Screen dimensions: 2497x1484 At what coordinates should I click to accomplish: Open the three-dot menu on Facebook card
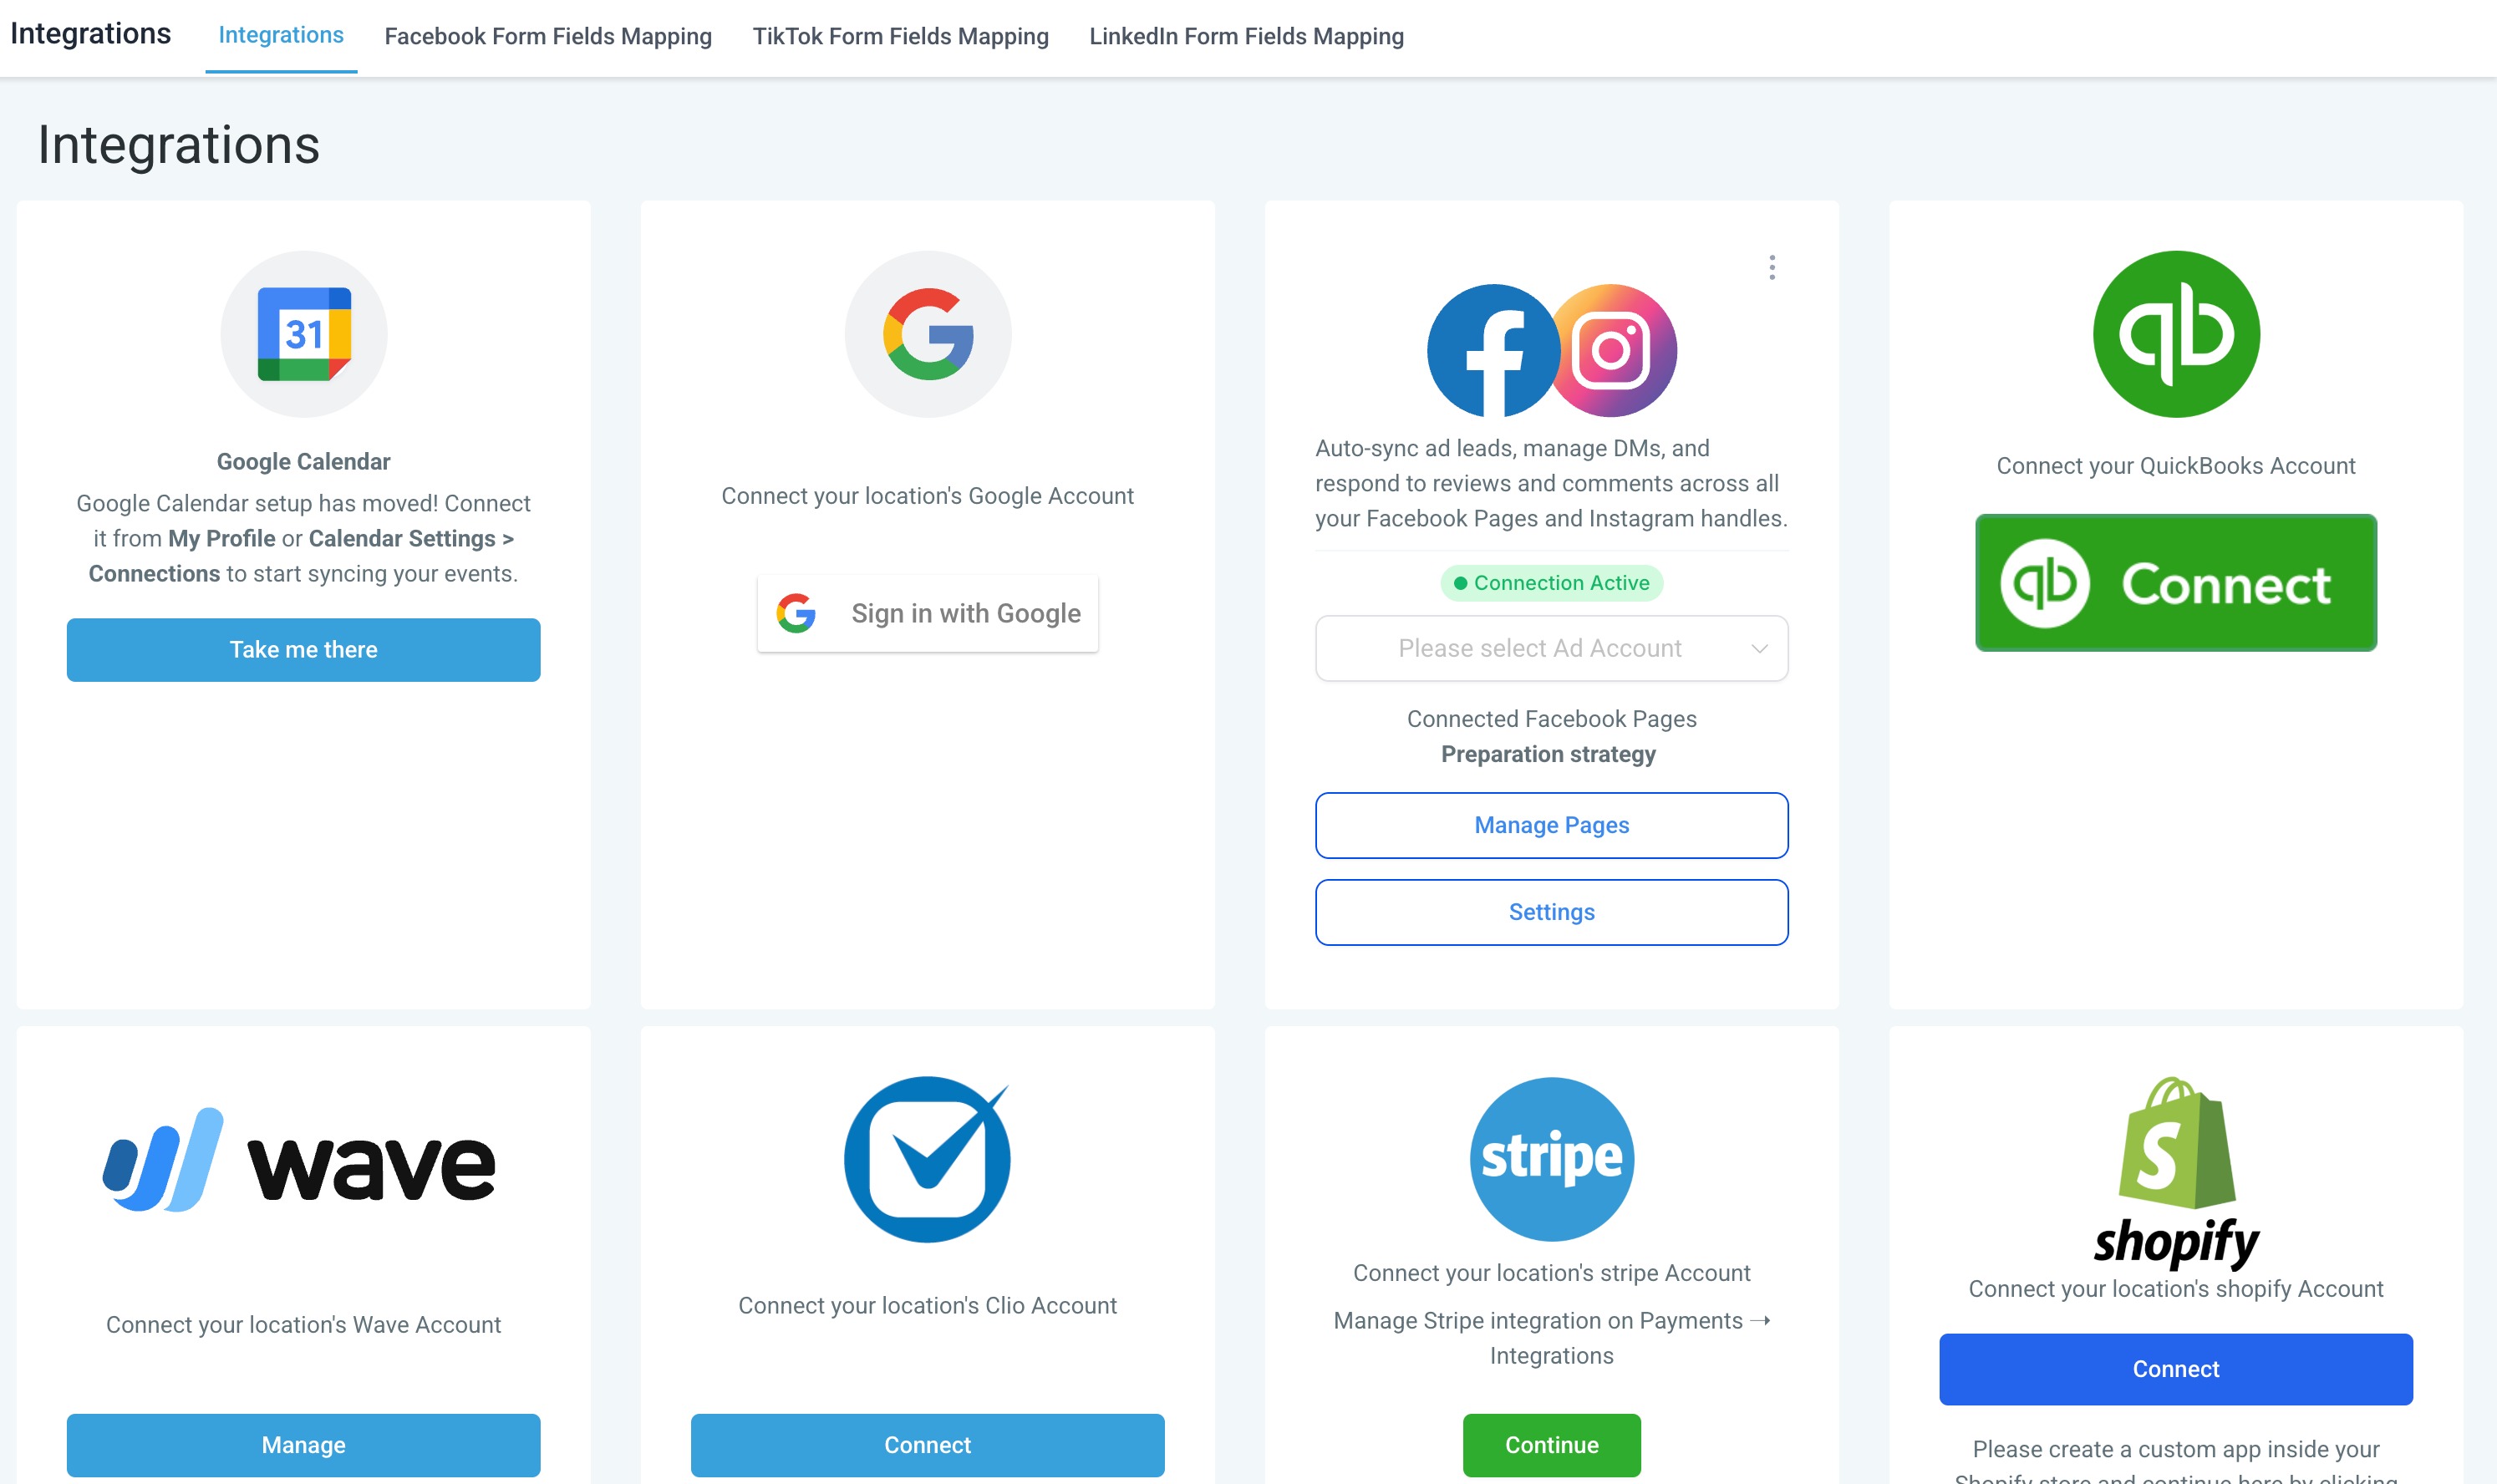pyautogui.click(x=1772, y=267)
